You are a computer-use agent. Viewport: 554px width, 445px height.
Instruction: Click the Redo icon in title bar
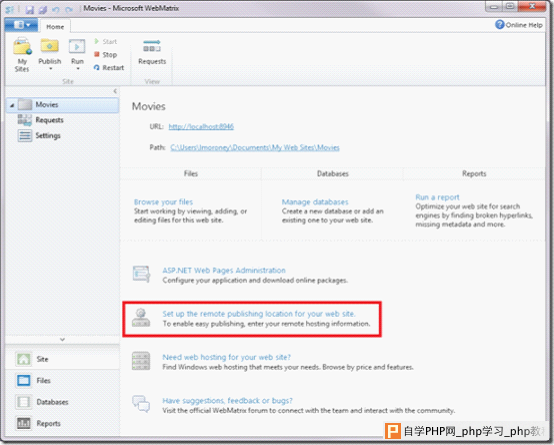tap(69, 10)
